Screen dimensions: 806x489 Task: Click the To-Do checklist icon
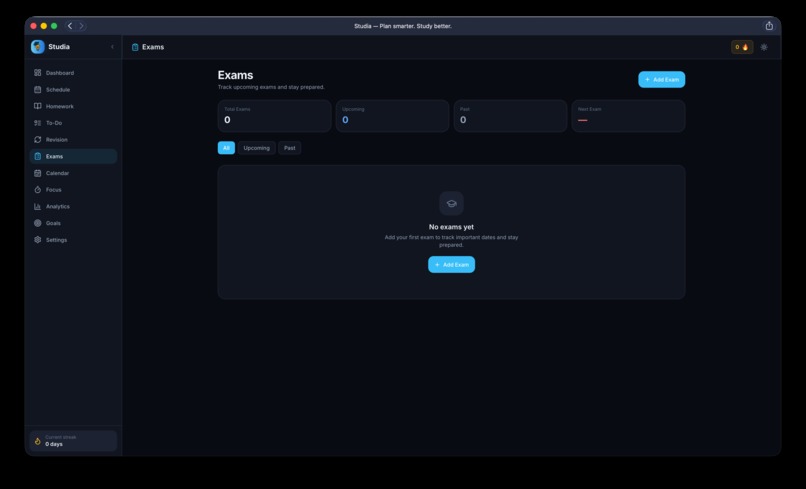coord(38,123)
